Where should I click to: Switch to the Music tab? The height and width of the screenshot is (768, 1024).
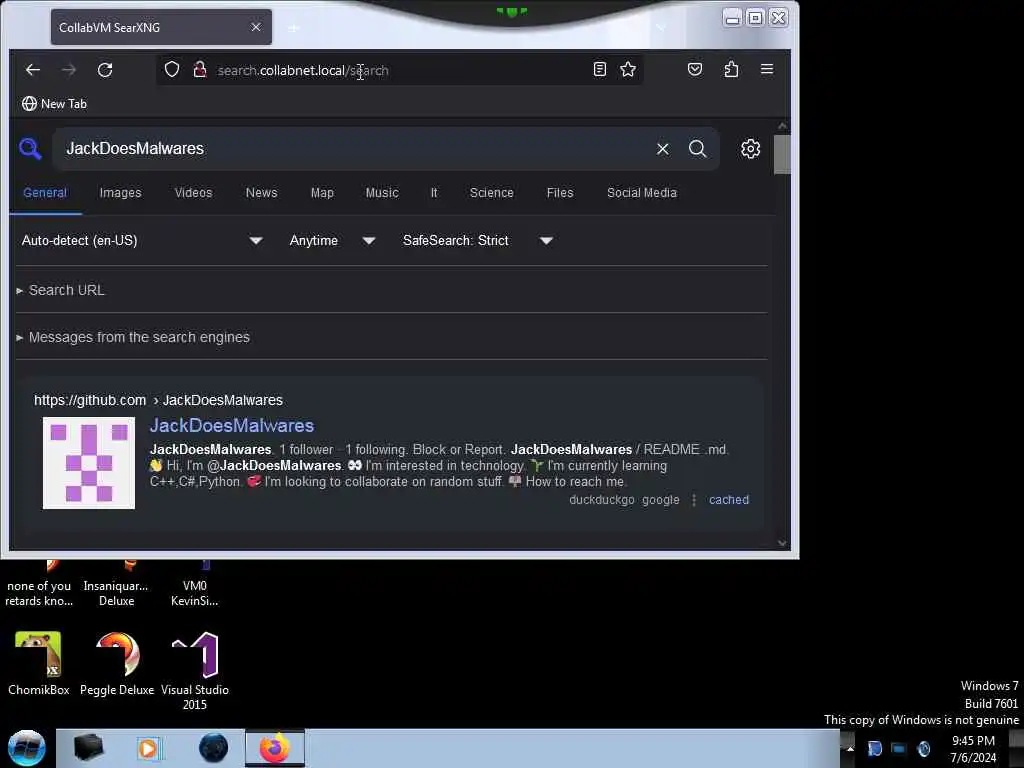[382, 193]
